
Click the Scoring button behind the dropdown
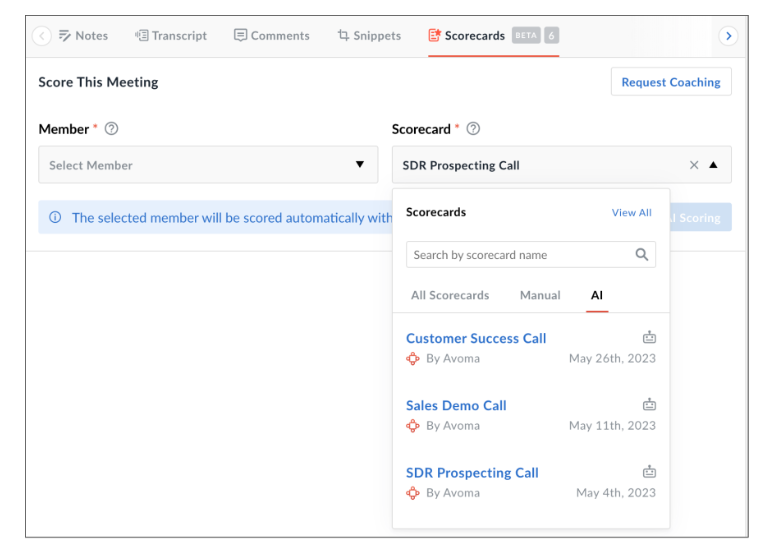[700, 217]
